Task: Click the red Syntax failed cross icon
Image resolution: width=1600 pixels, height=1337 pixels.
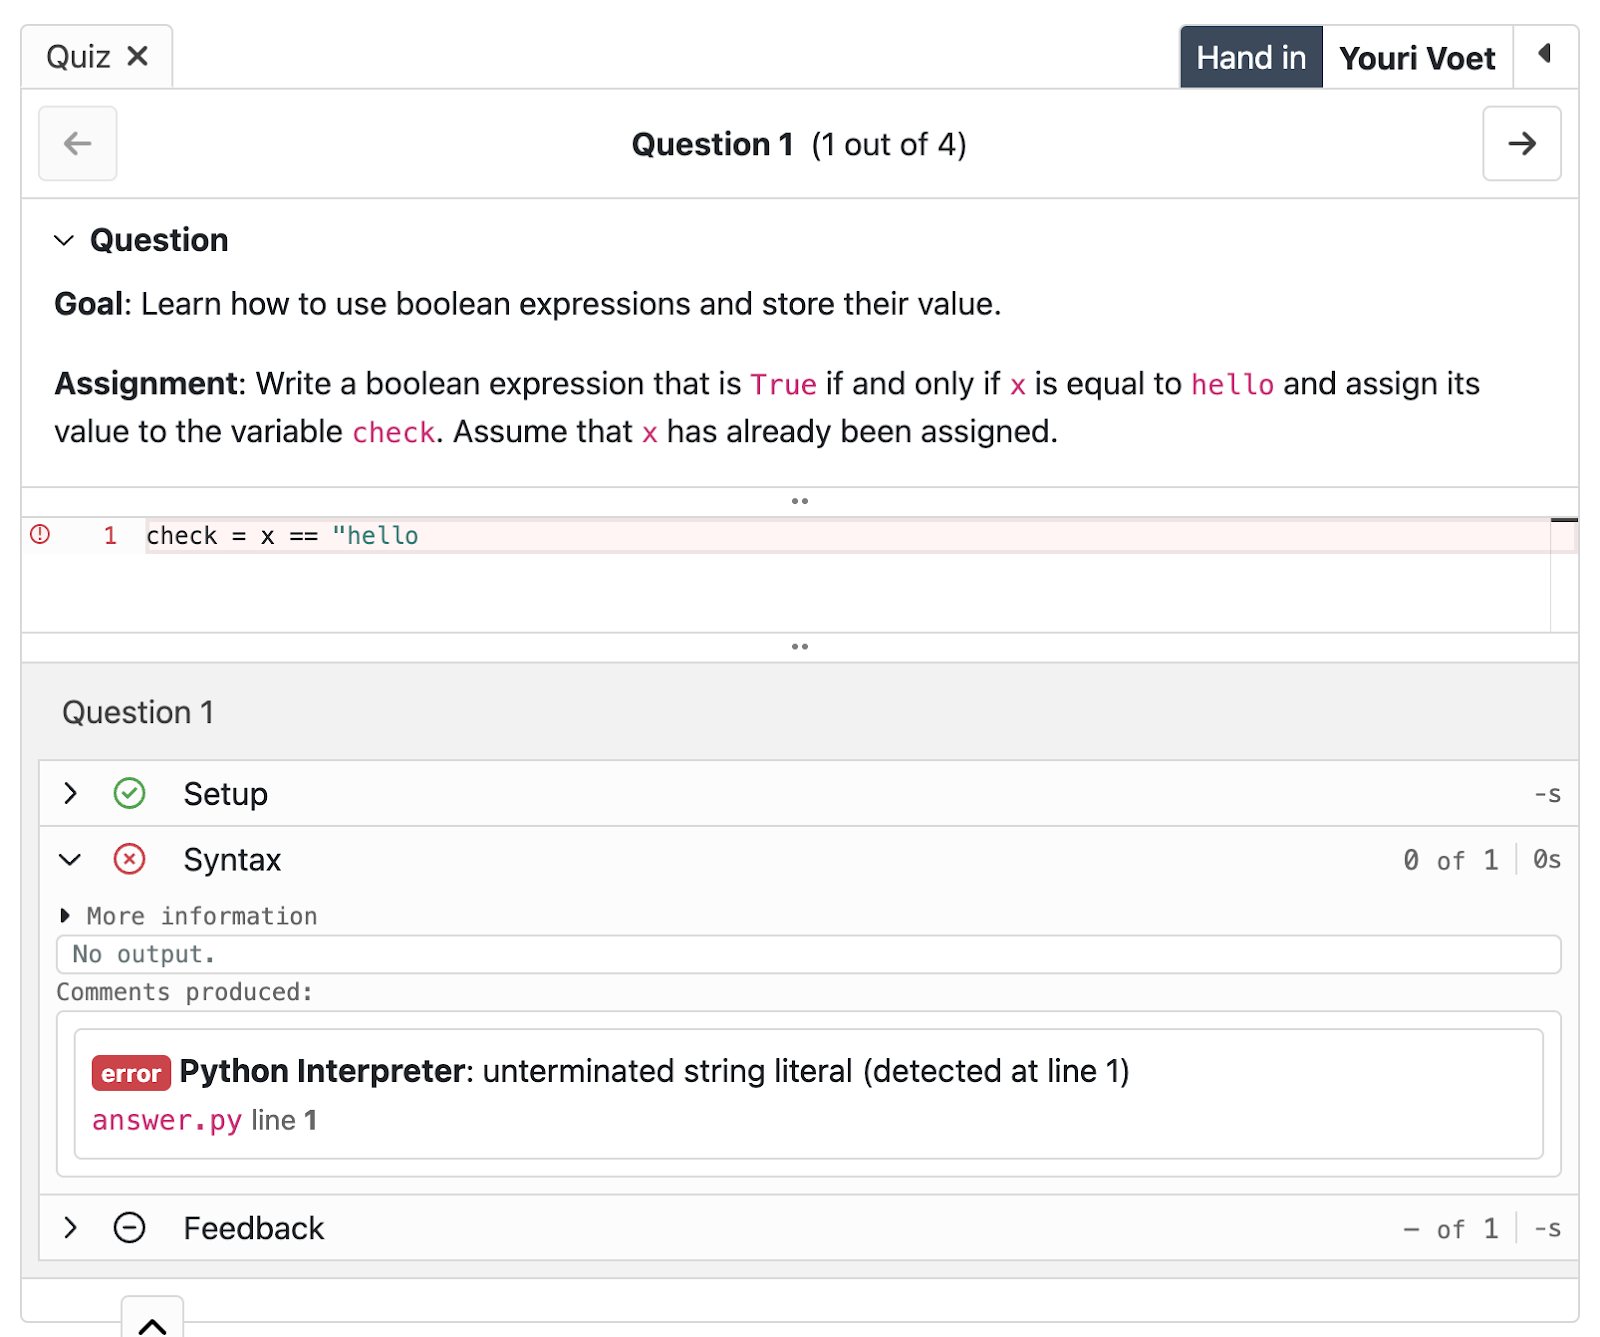Action: pyautogui.click(x=130, y=859)
